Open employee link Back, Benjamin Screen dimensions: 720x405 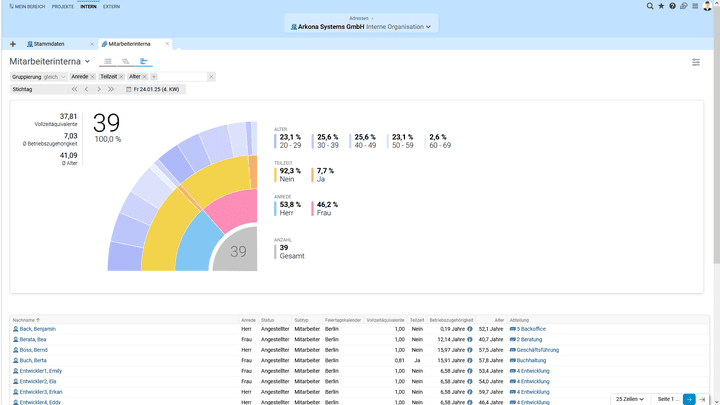(37, 329)
